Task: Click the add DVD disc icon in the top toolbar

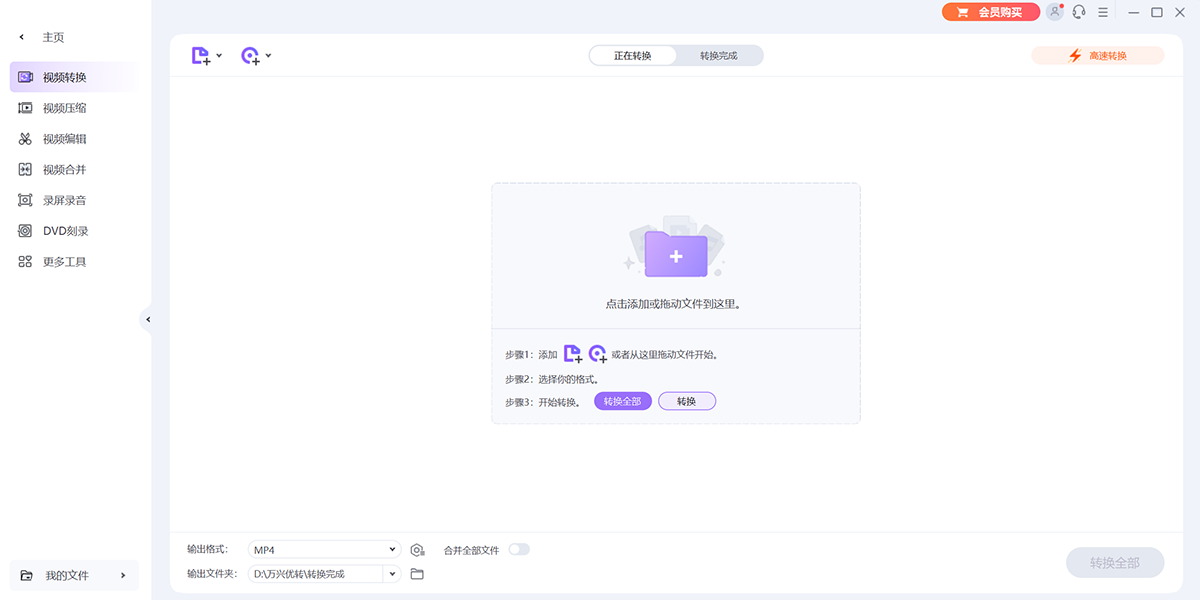Action: (251, 56)
